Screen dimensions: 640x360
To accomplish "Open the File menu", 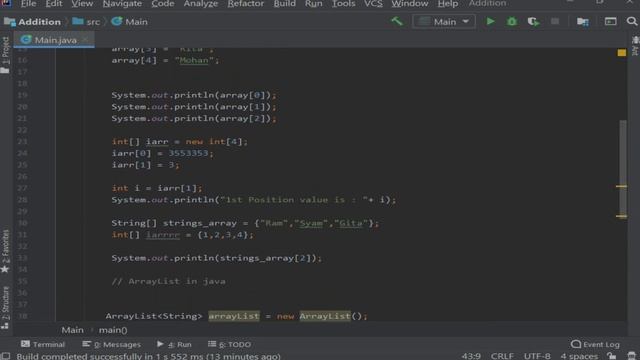I will (28, 4).
